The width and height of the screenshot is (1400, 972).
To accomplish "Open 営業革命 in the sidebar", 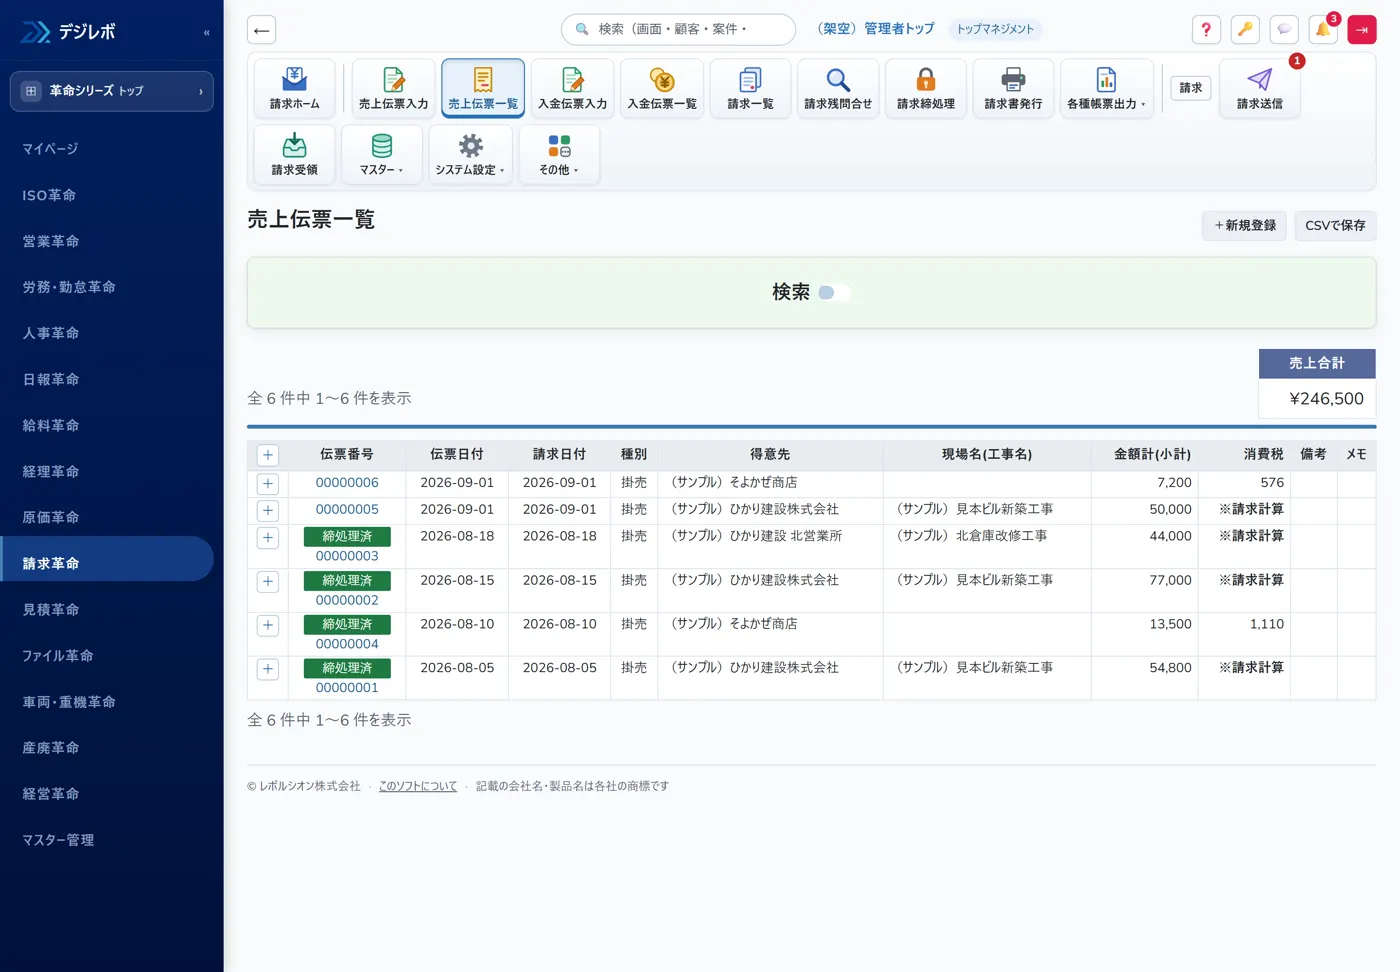I will tap(107, 241).
